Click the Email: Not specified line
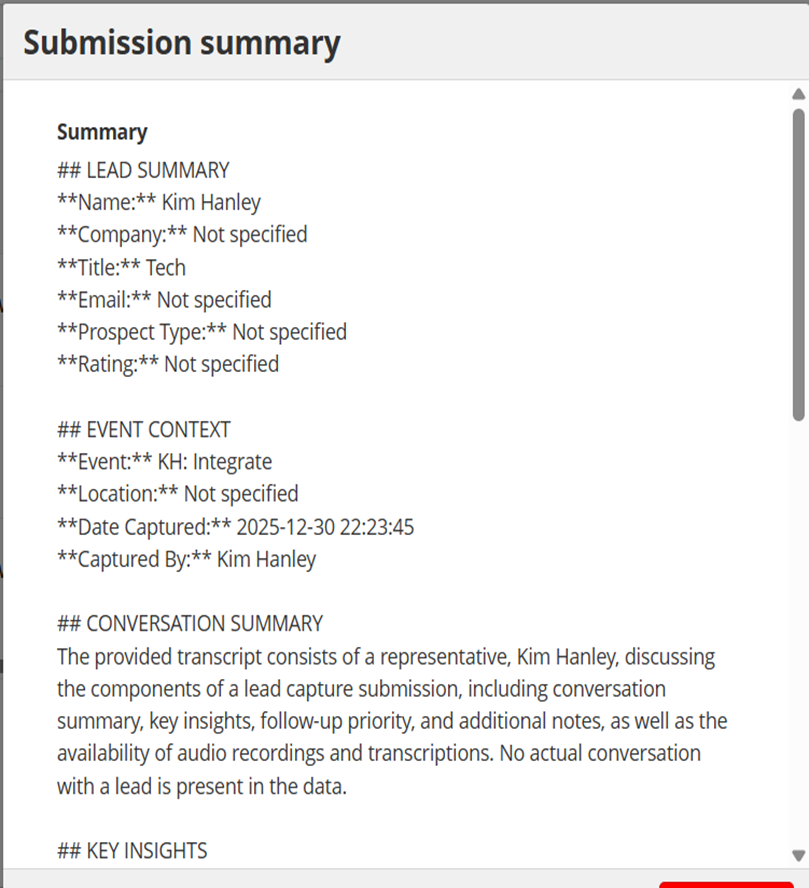Viewport: 809px width, 888px height. (x=164, y=300)
